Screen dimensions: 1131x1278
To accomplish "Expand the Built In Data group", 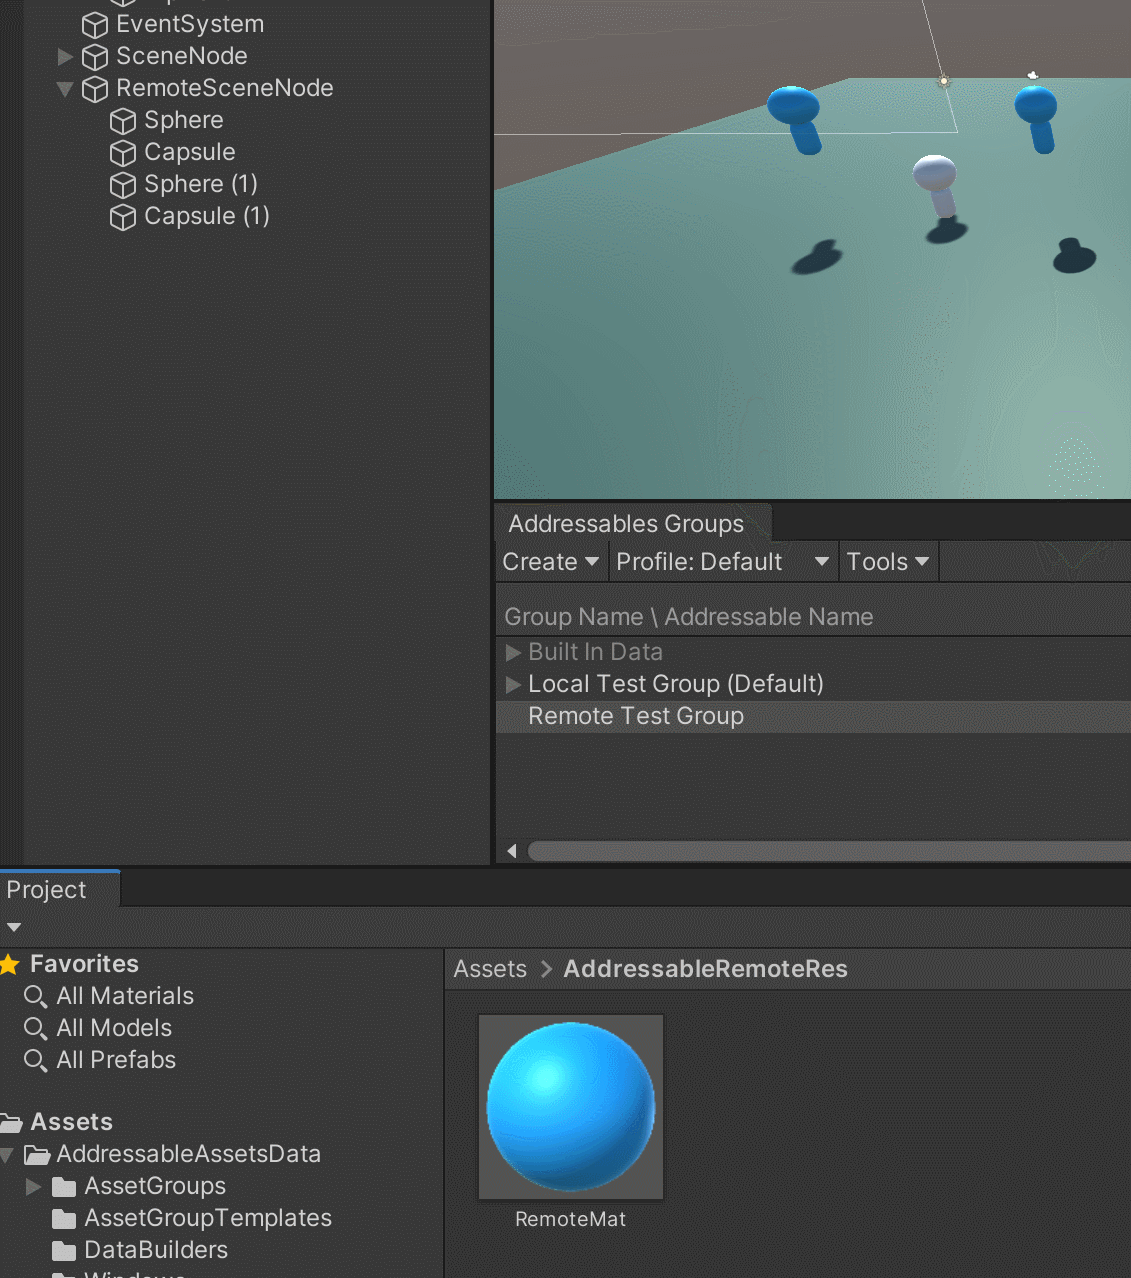I will pos(513,652).
